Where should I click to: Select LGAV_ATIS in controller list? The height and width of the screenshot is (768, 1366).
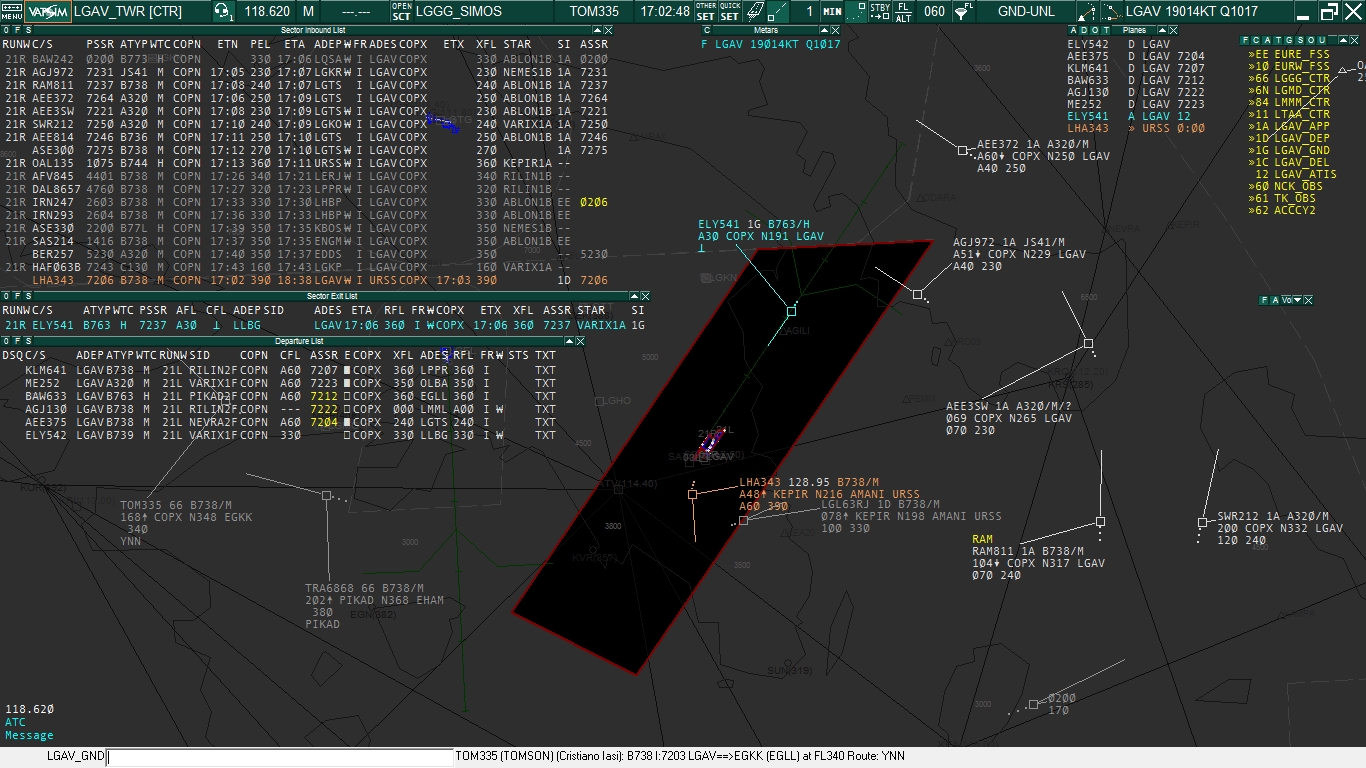pos(1296,174)
